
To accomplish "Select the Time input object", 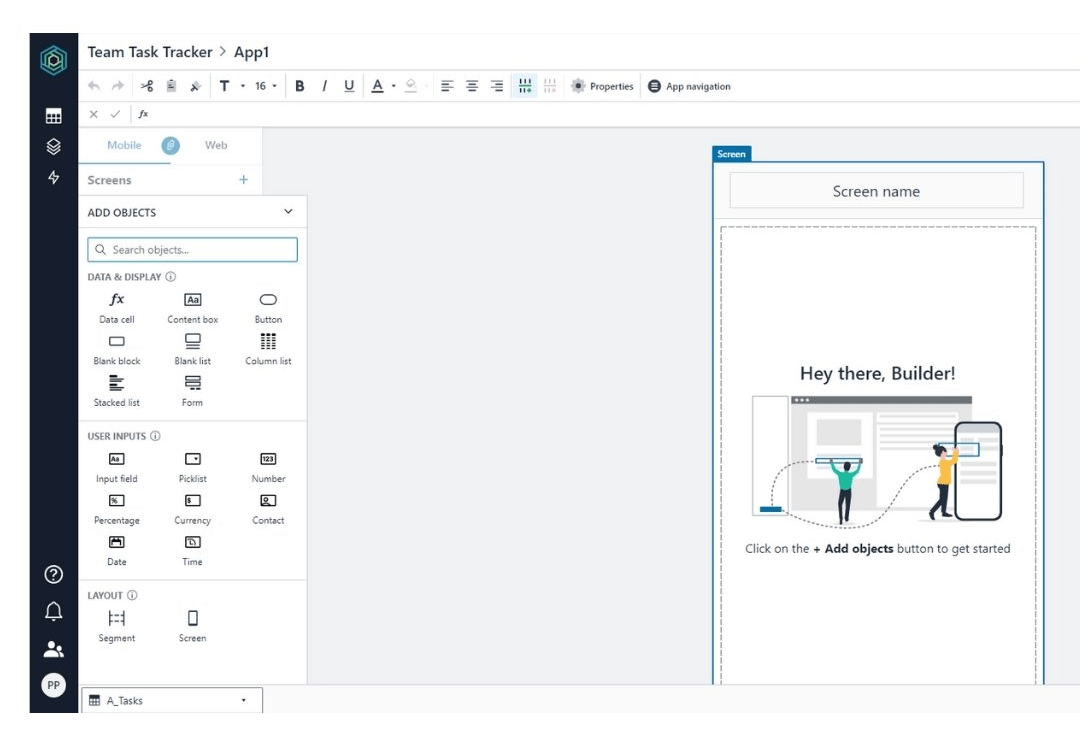I will (x=193, y=551).
